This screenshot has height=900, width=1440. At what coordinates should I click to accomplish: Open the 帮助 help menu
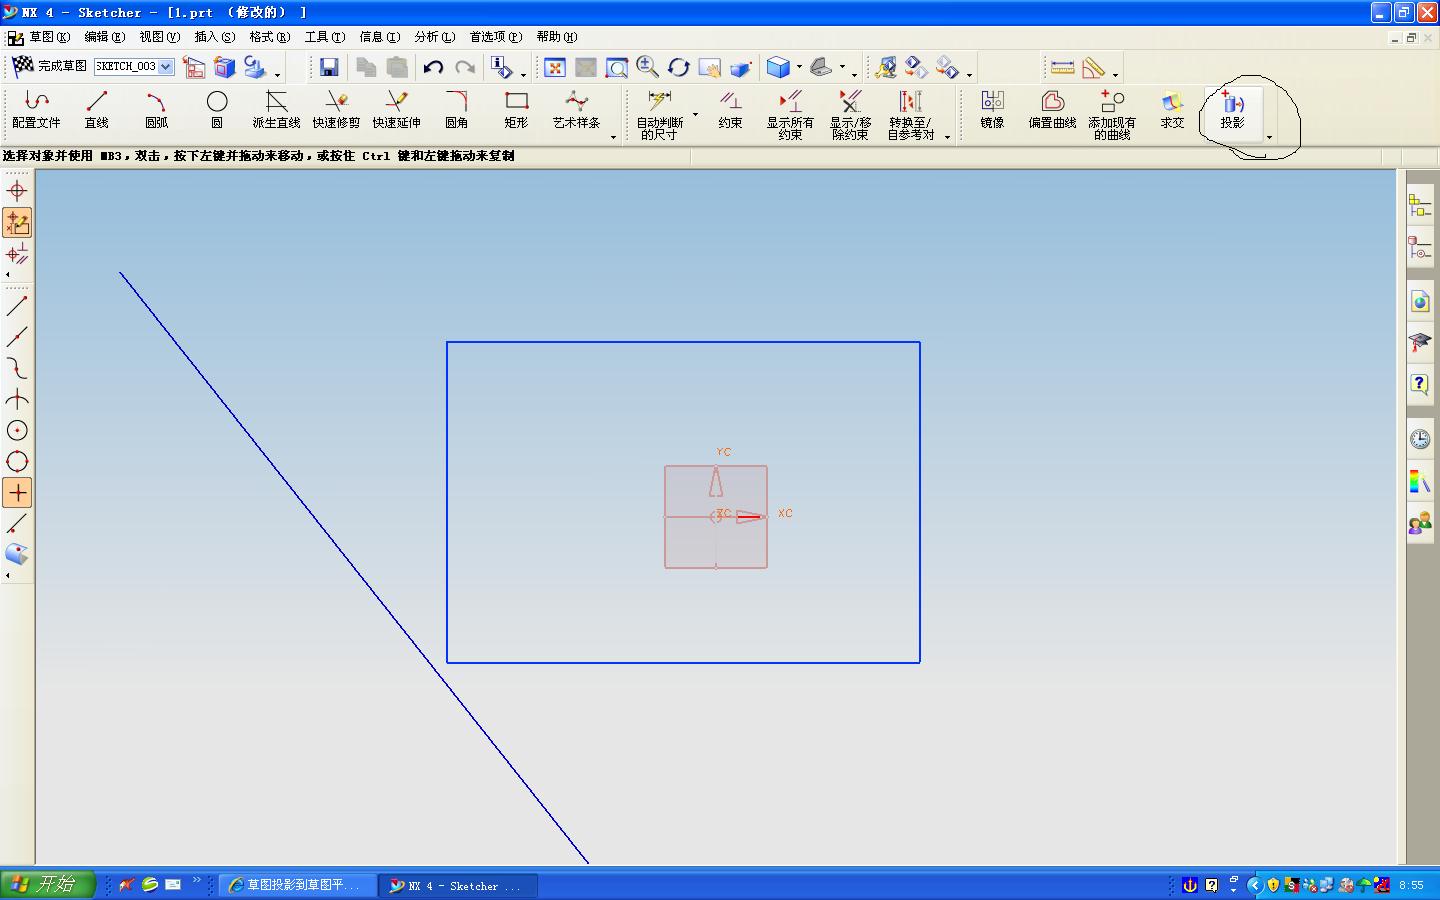click(x=556, y=37)
